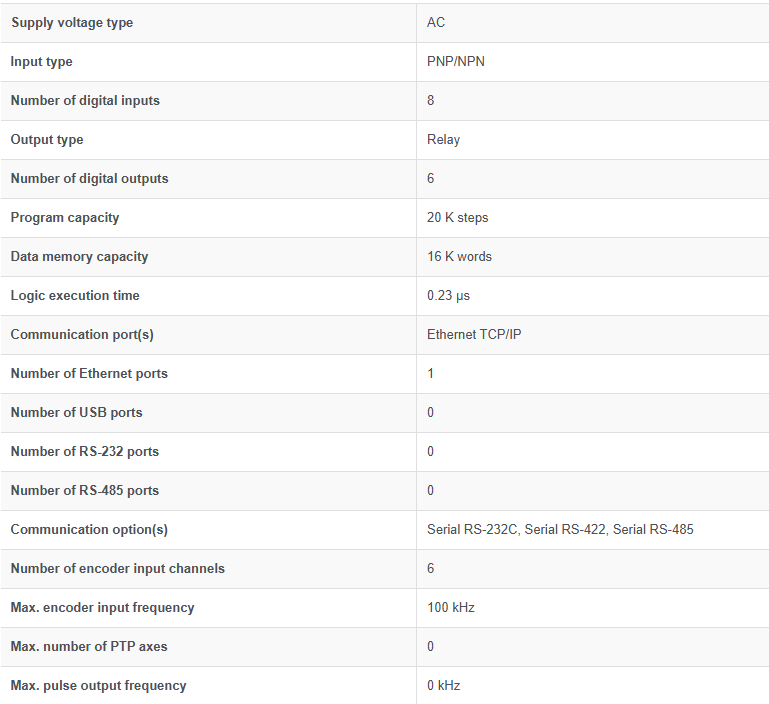
Task: Click the Number of USB ports label
Action: coord(76,413)
